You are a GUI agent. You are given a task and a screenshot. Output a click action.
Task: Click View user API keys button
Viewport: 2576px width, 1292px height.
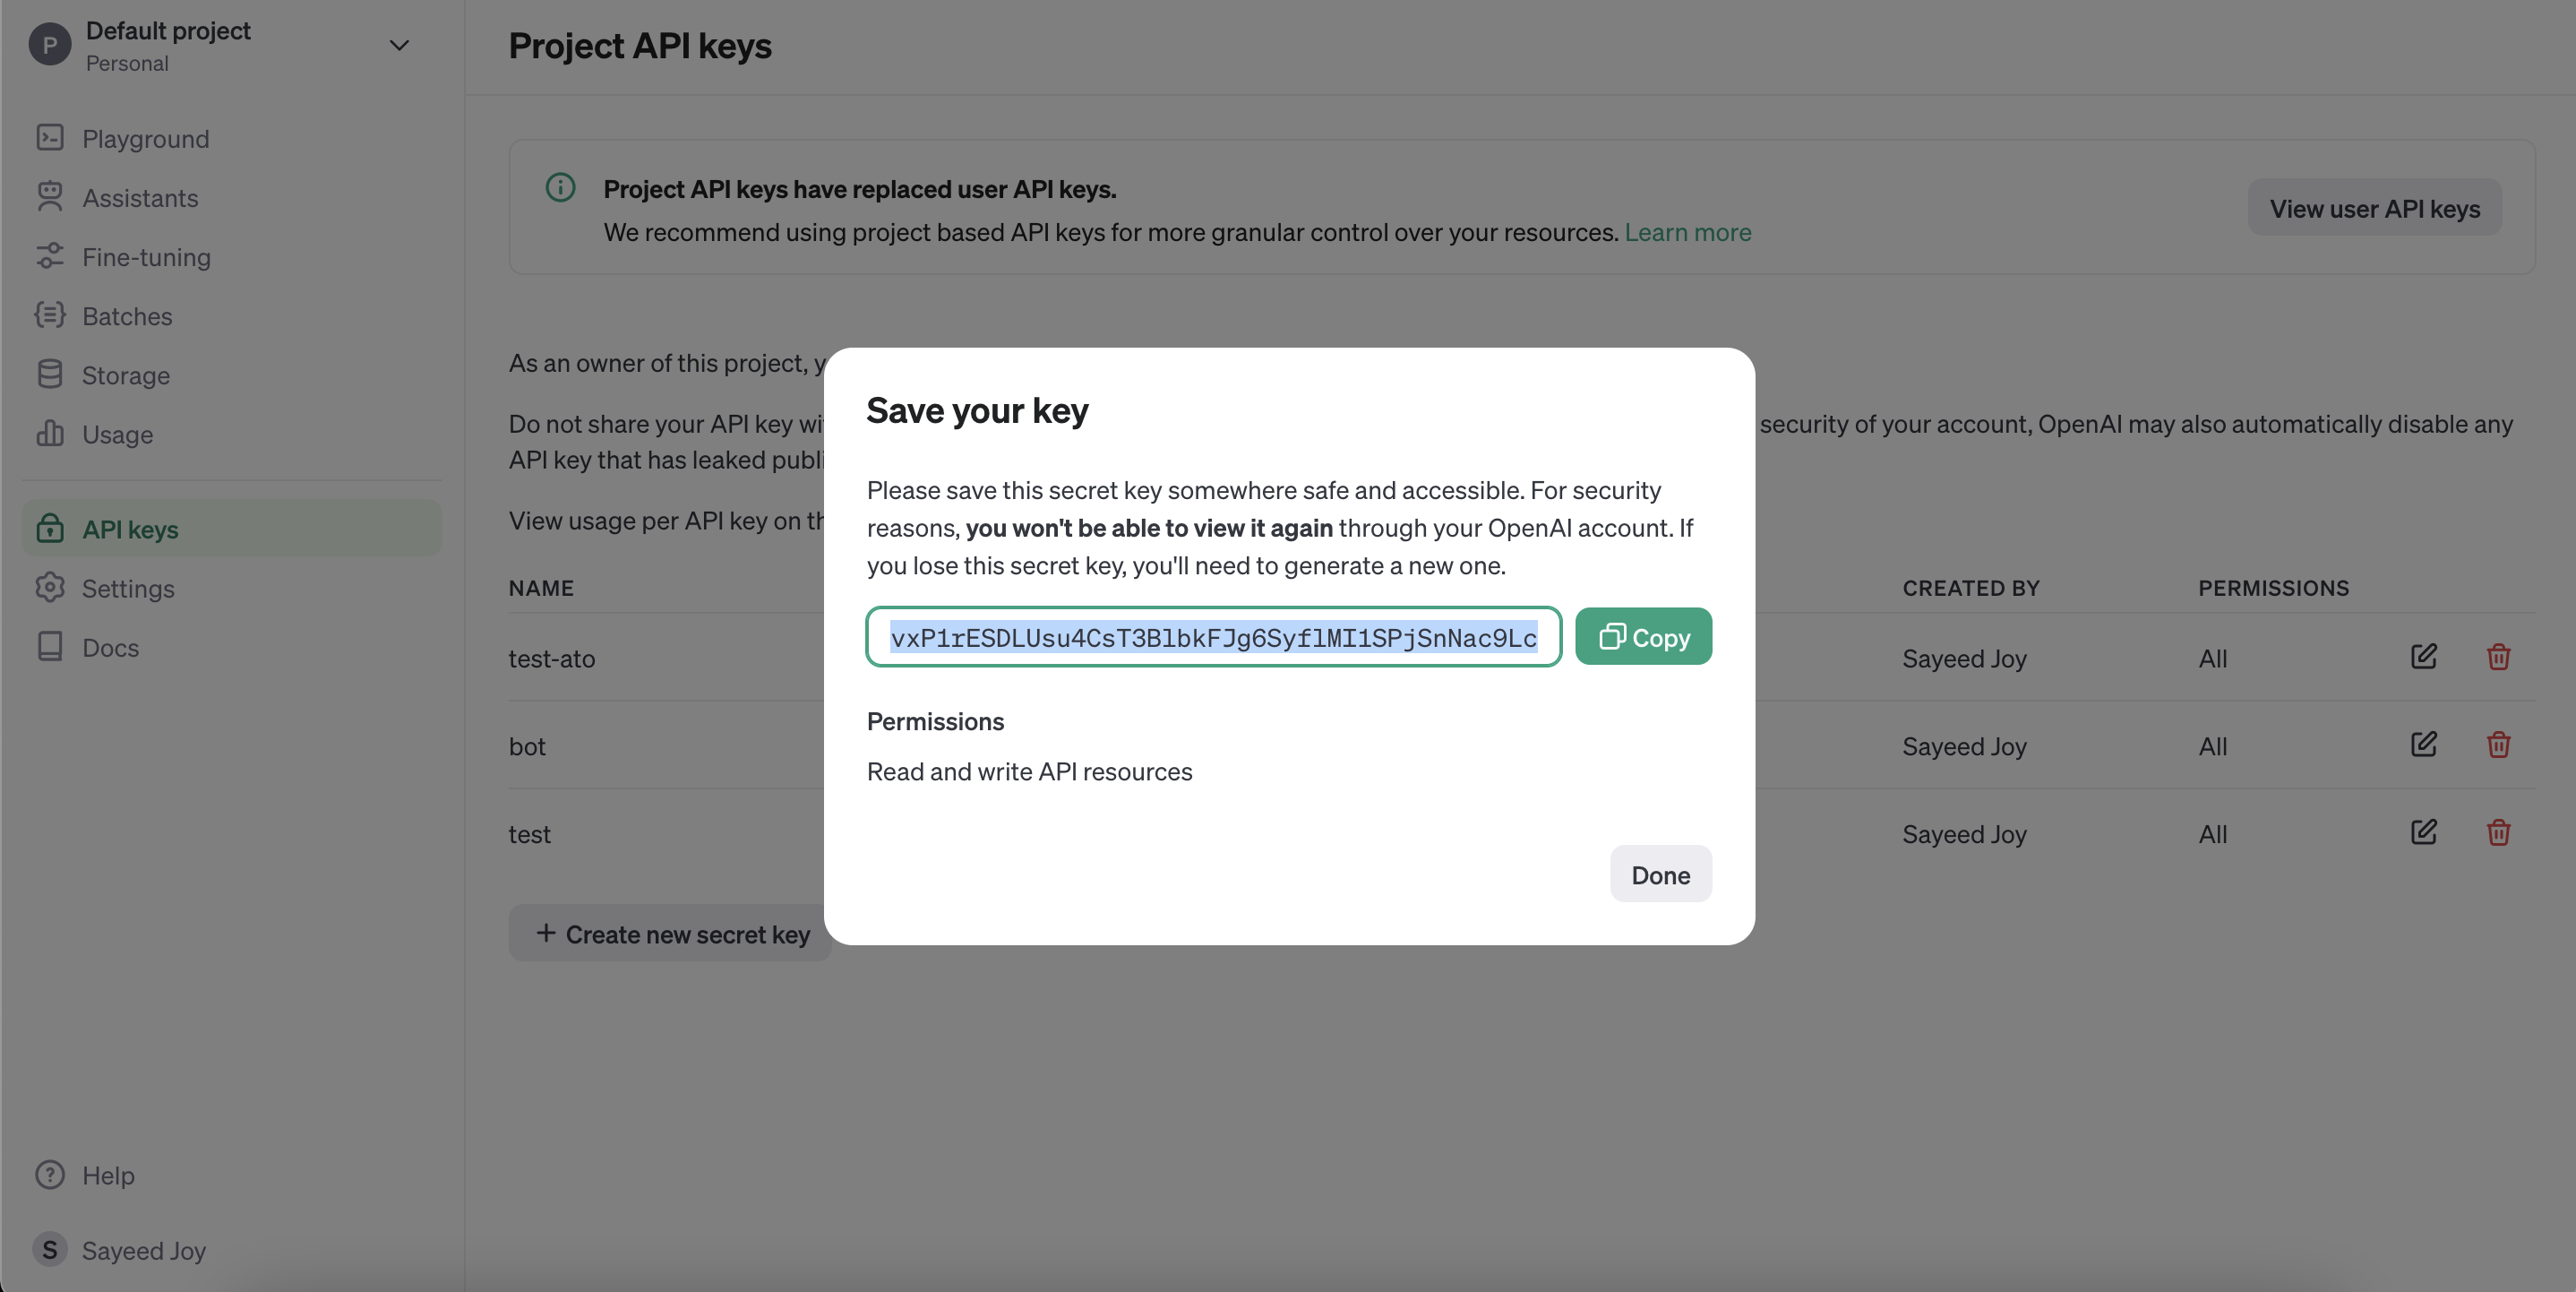coord(2374,206)
